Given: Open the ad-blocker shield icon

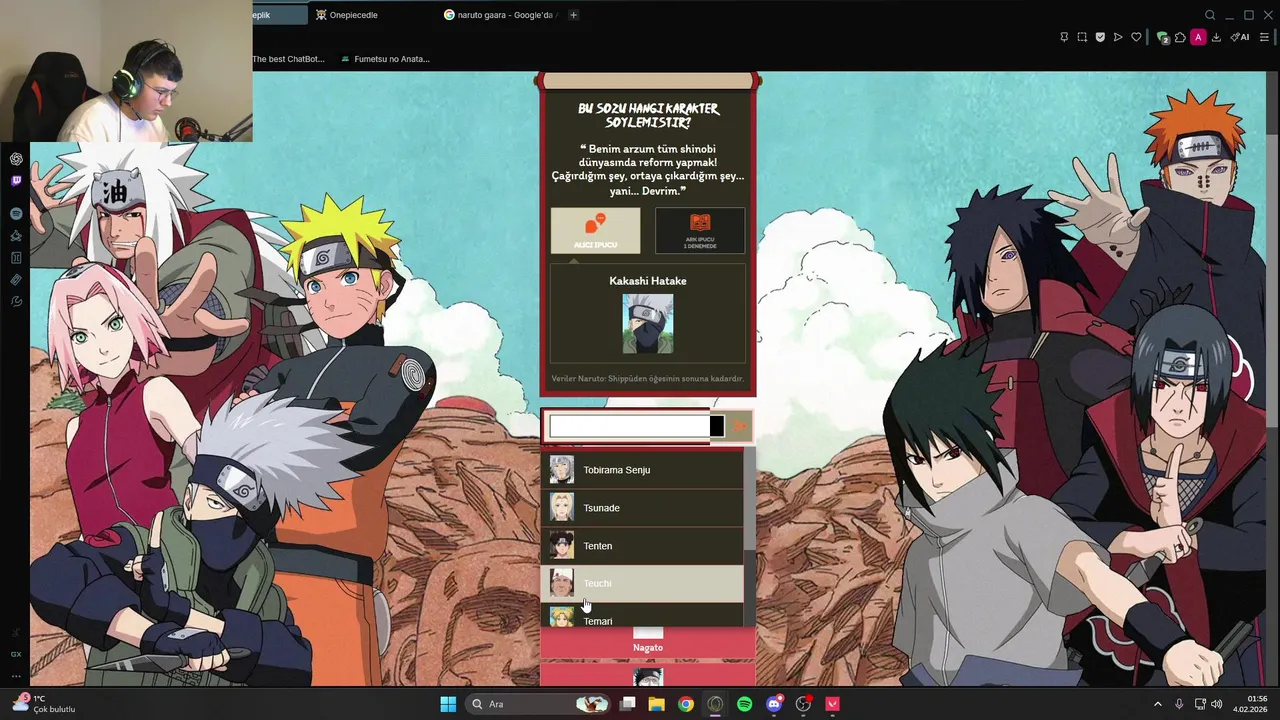Looking at the screenshot, I should pyautogui.click(x=1100, y=37).
